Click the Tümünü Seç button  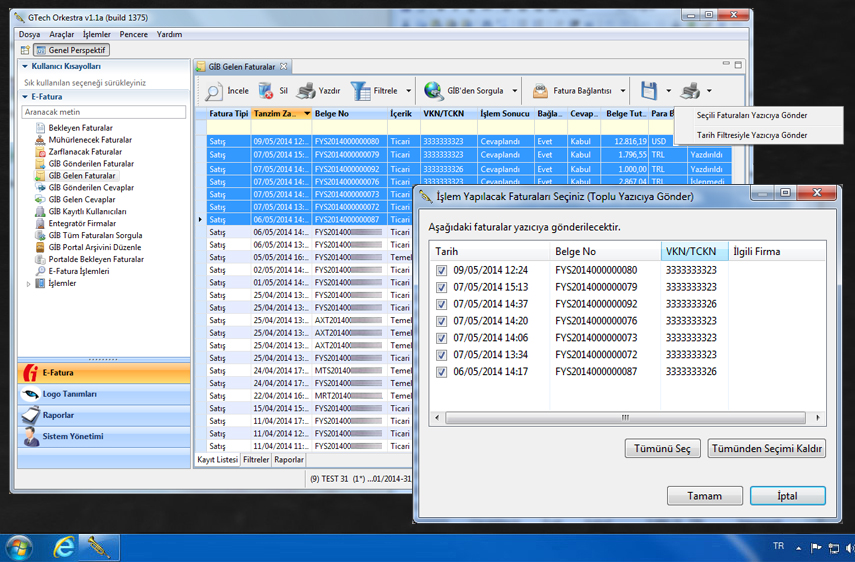click(662, 449)
